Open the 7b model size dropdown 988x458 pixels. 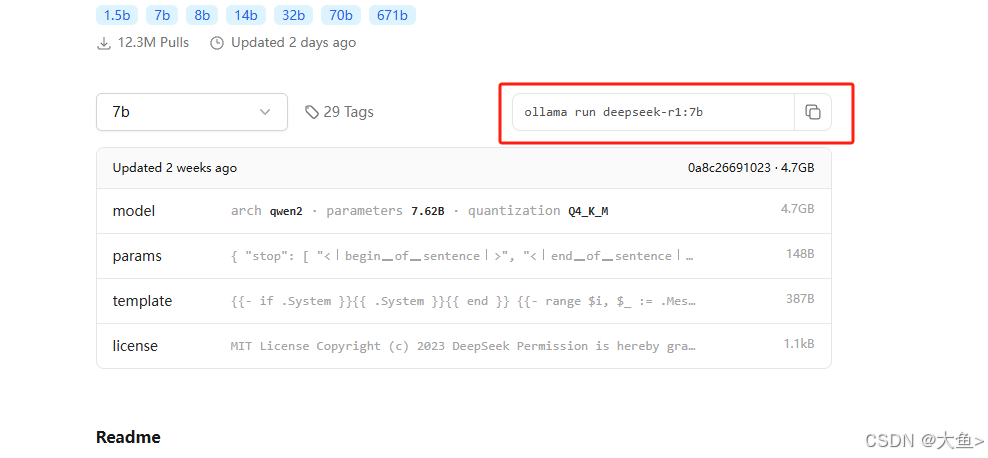pos(192,112)
